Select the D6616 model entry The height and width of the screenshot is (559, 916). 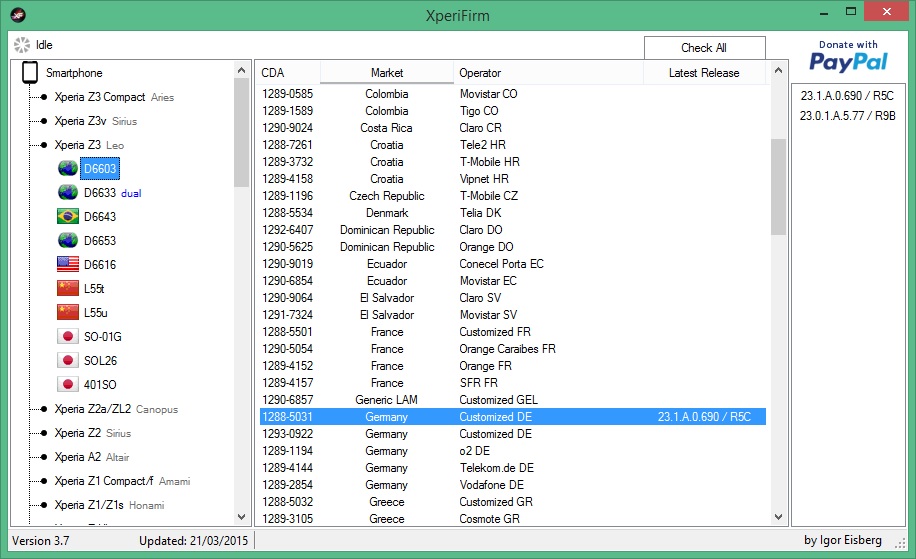(100, 265)
